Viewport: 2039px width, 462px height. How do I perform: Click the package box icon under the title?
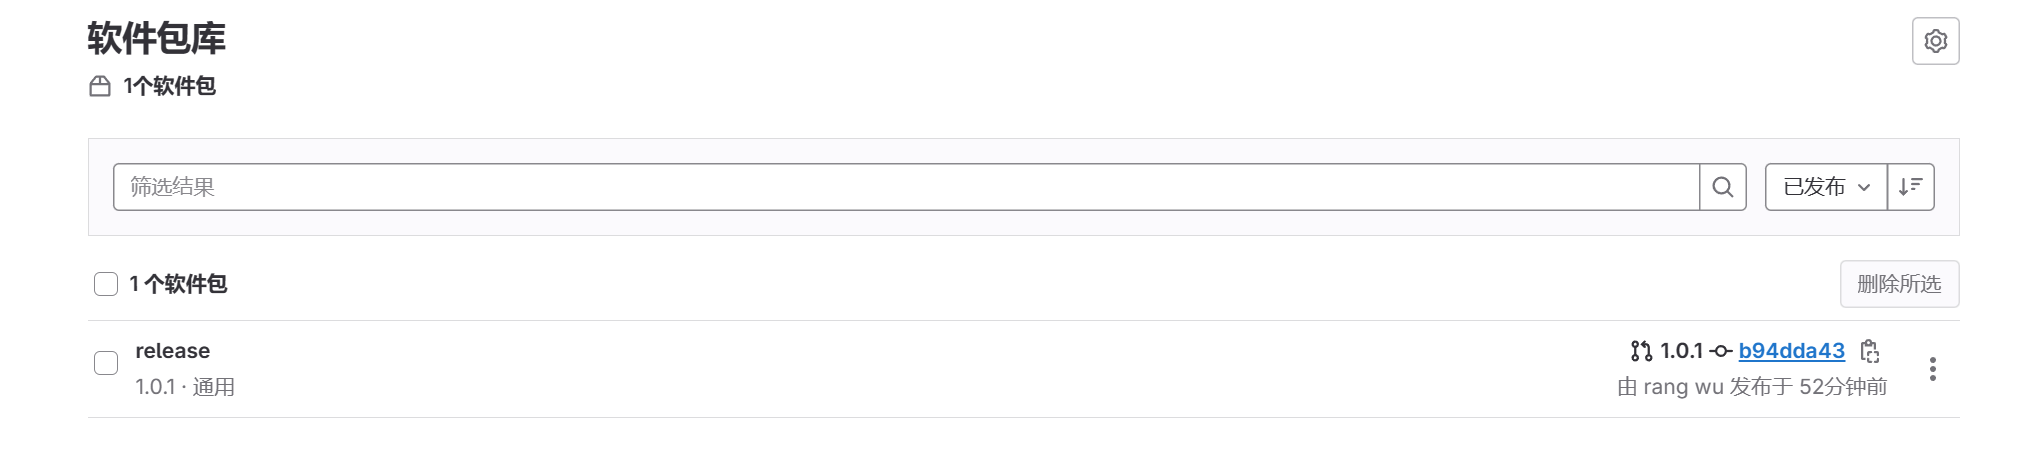pyautogui.click(x=100, y=87)
